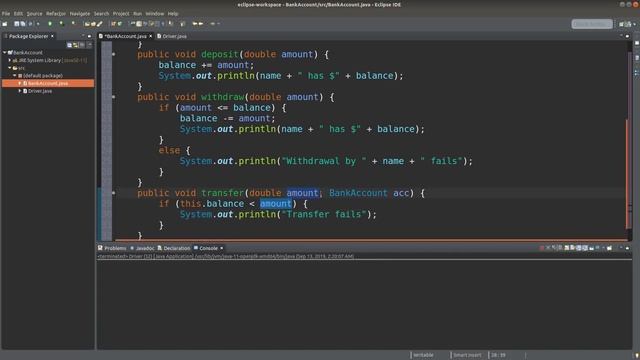Click Remove Launch X icon in console toolbar
This screenshot has width=640, height=360.
click(548, 248)
